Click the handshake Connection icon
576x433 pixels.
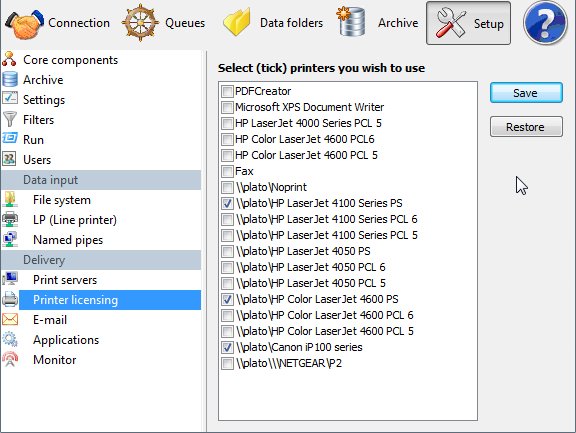[x=24, y=24]
